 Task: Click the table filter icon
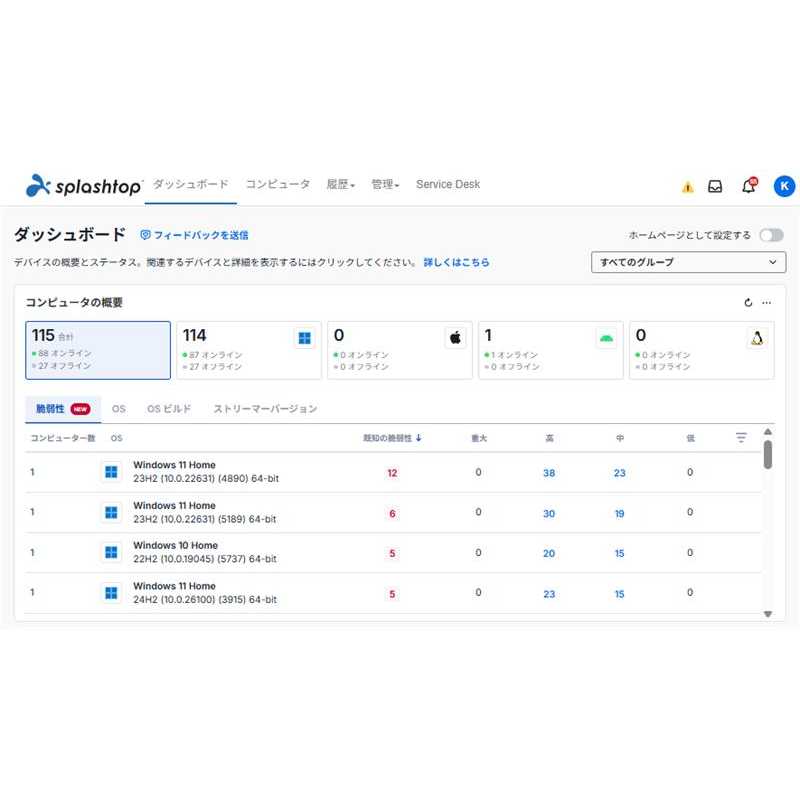click(741, 437)
